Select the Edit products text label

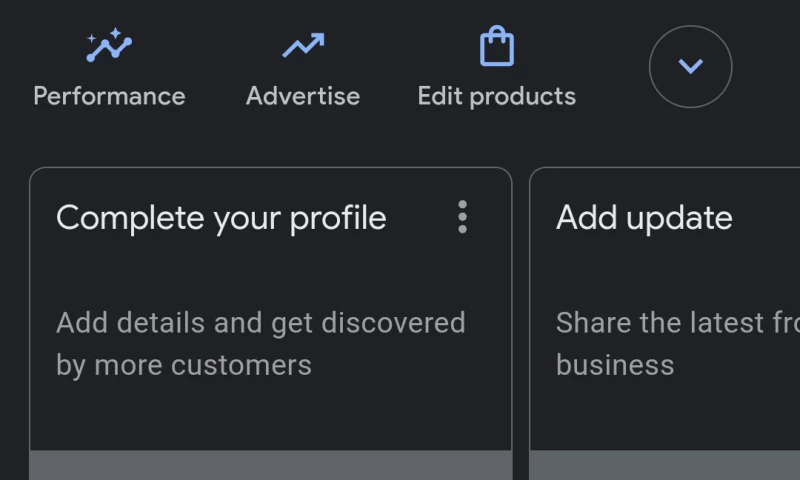pyautogui.click(x=496, y=96)
